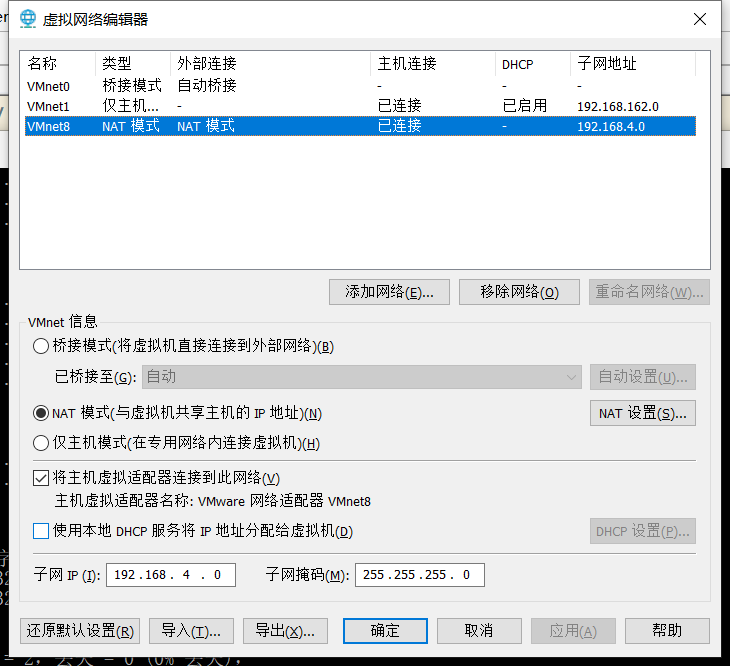Select the VMnet0 row
This screenshot has height=666, width=730.
point(360,86)
